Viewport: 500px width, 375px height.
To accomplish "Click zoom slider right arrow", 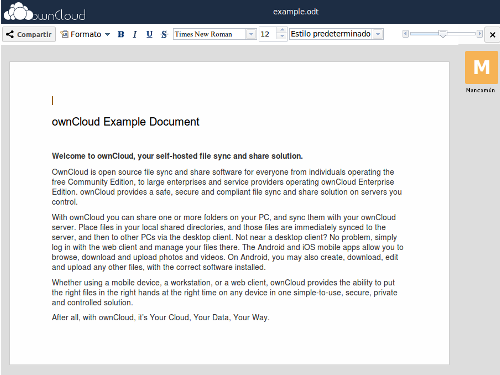I will click(479, 34).
